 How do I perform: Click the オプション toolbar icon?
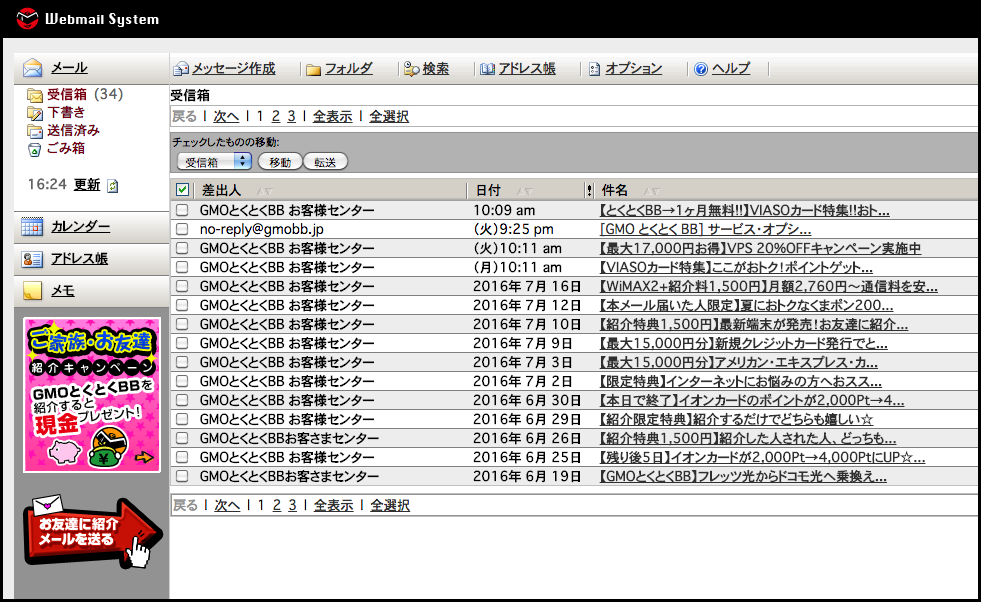coord(594,69)
